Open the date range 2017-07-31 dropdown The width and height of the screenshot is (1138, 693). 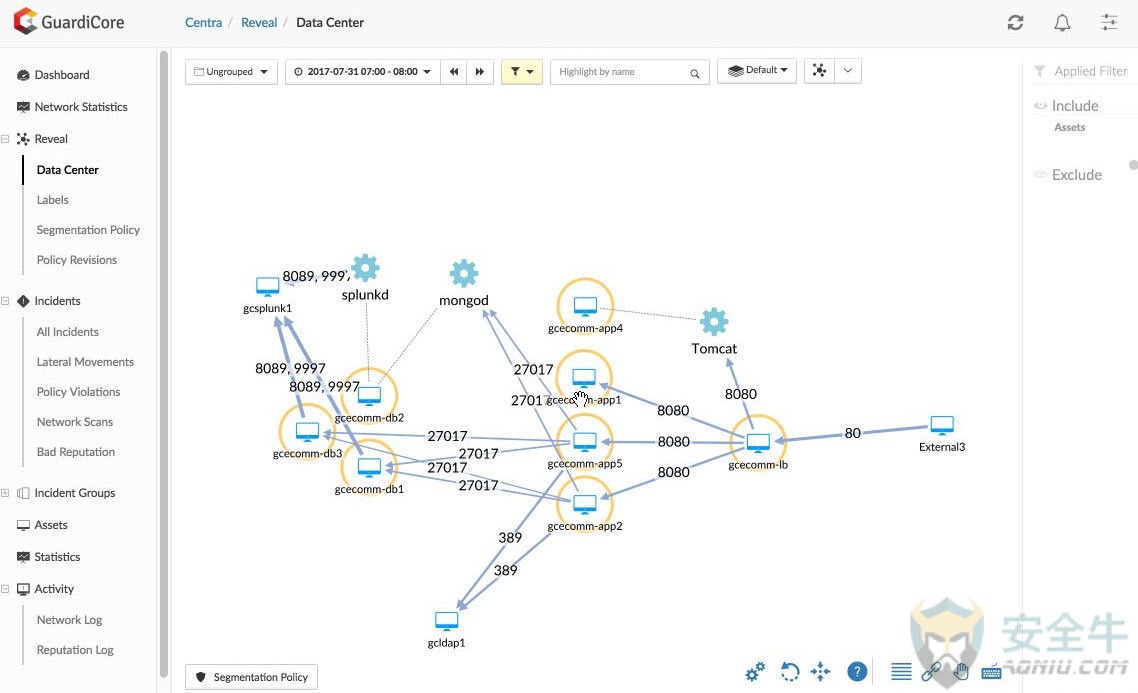click(363, 72)
